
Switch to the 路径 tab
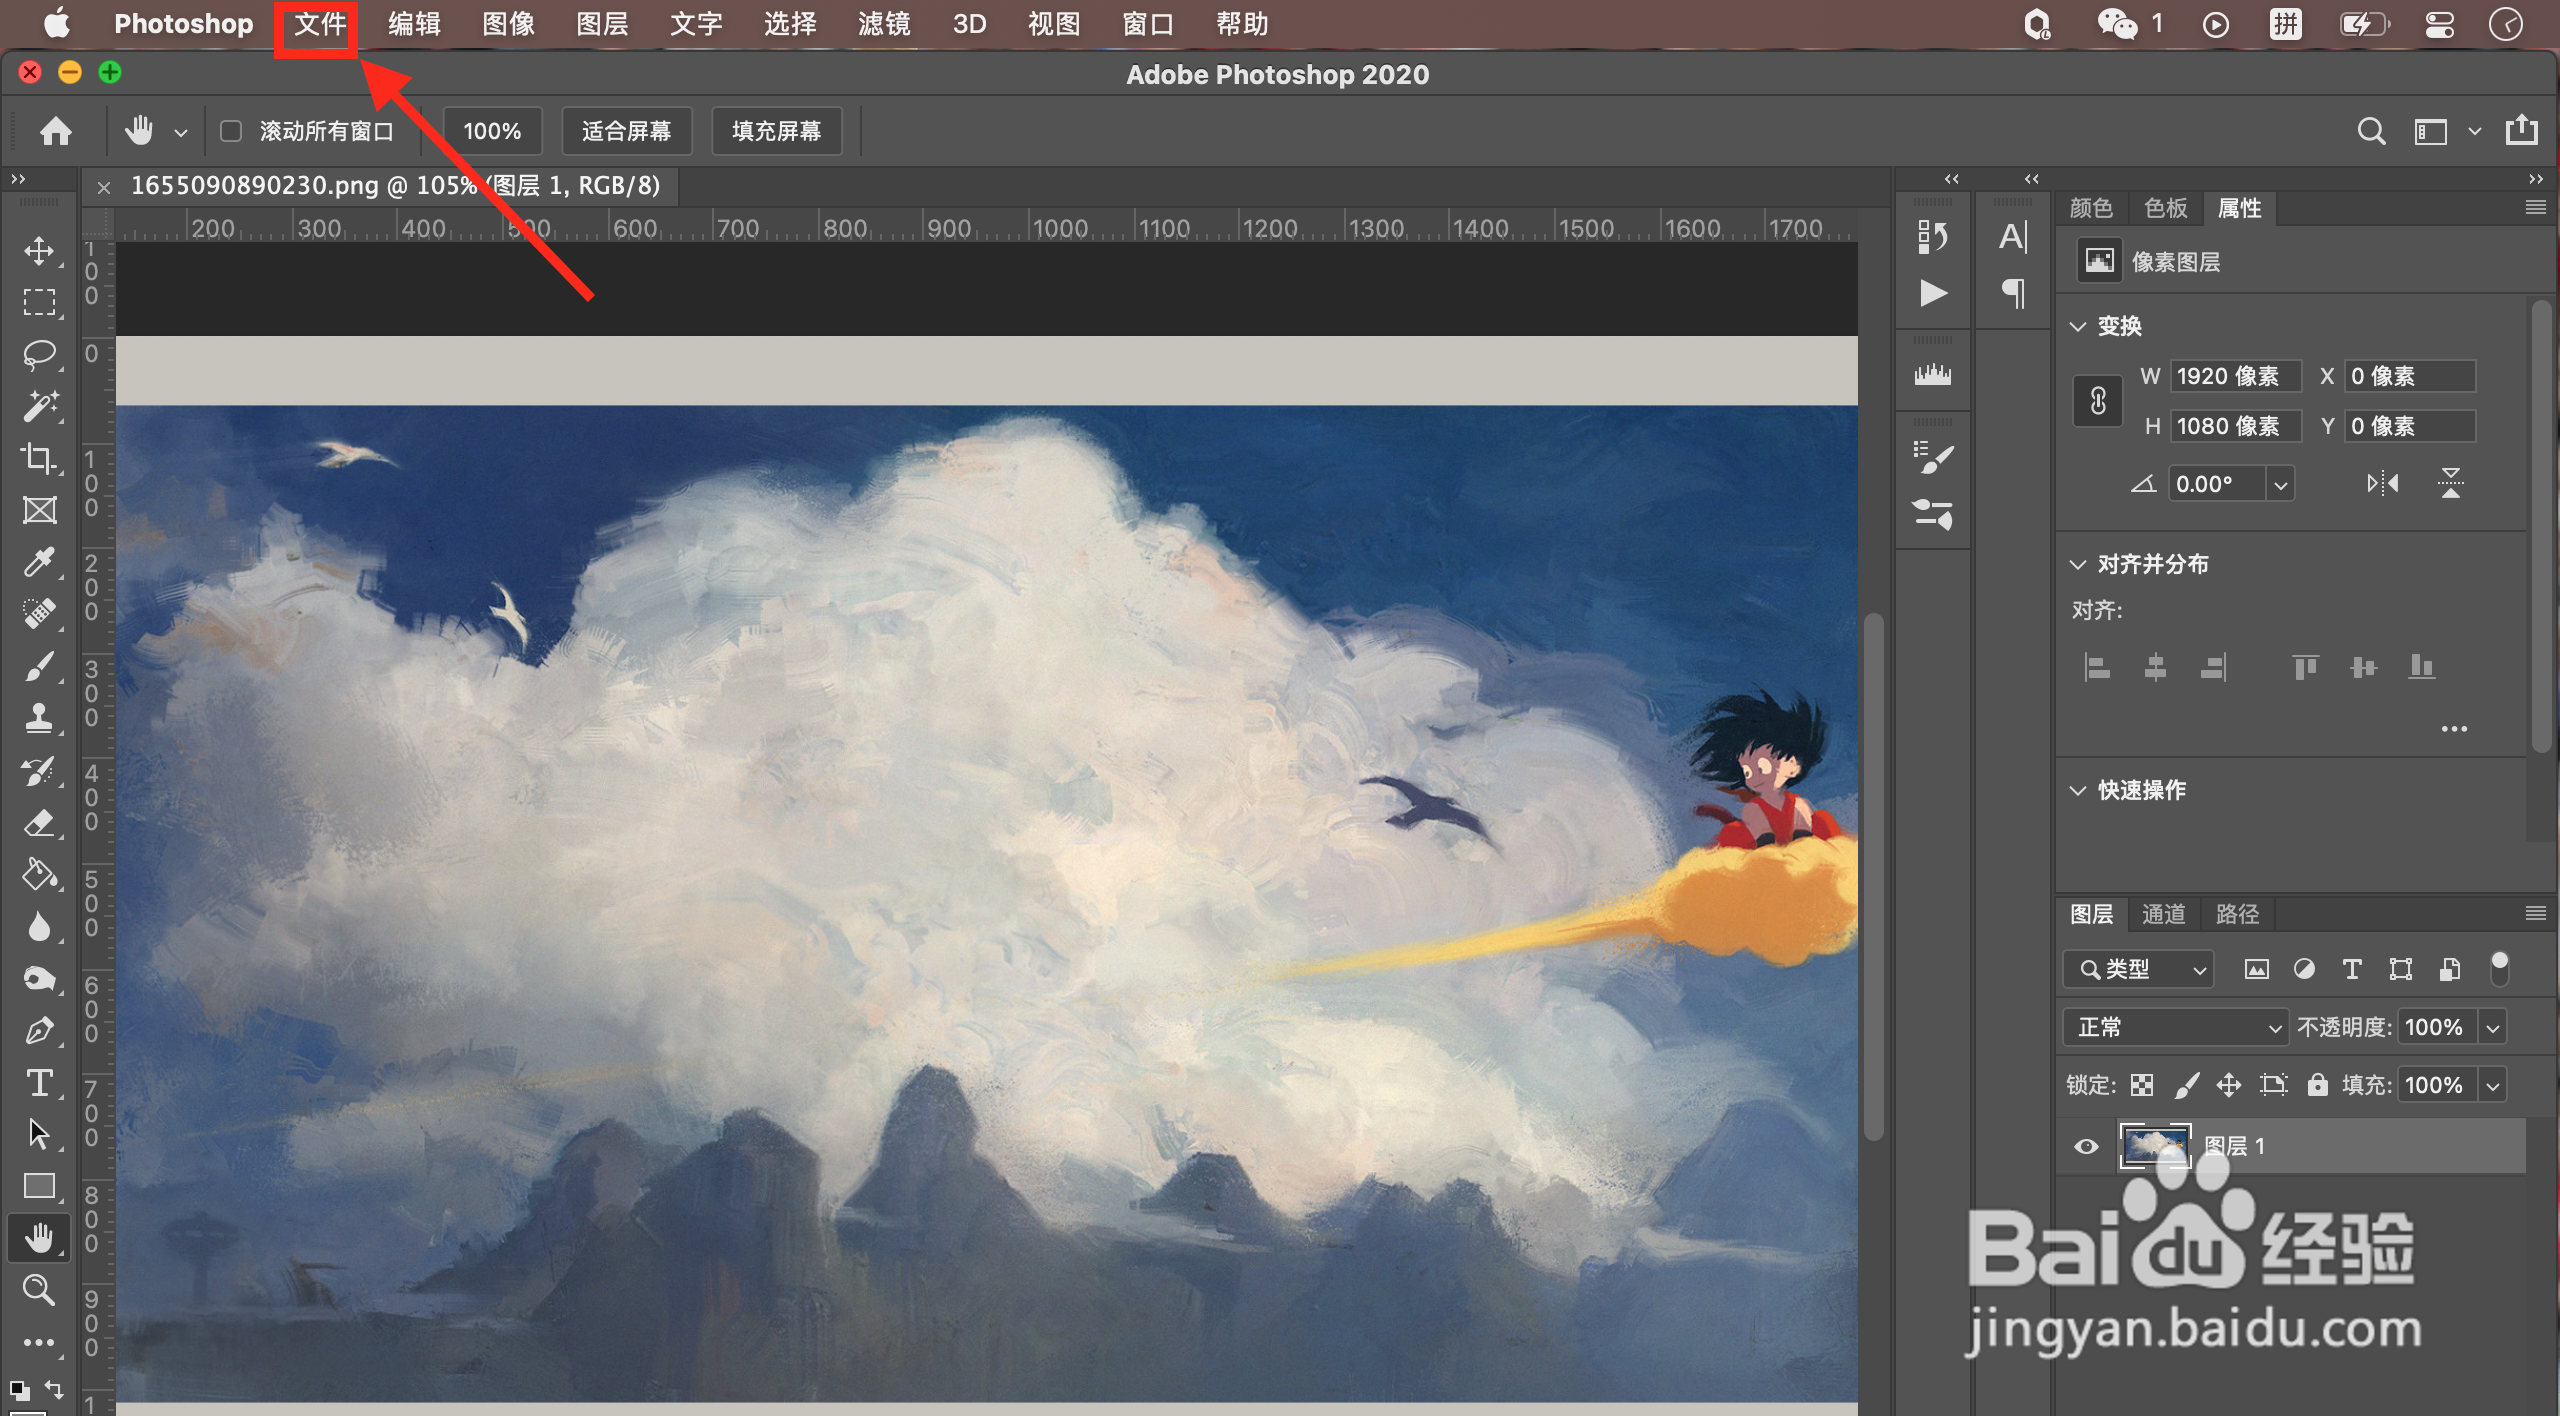(x=2238, y=914)
